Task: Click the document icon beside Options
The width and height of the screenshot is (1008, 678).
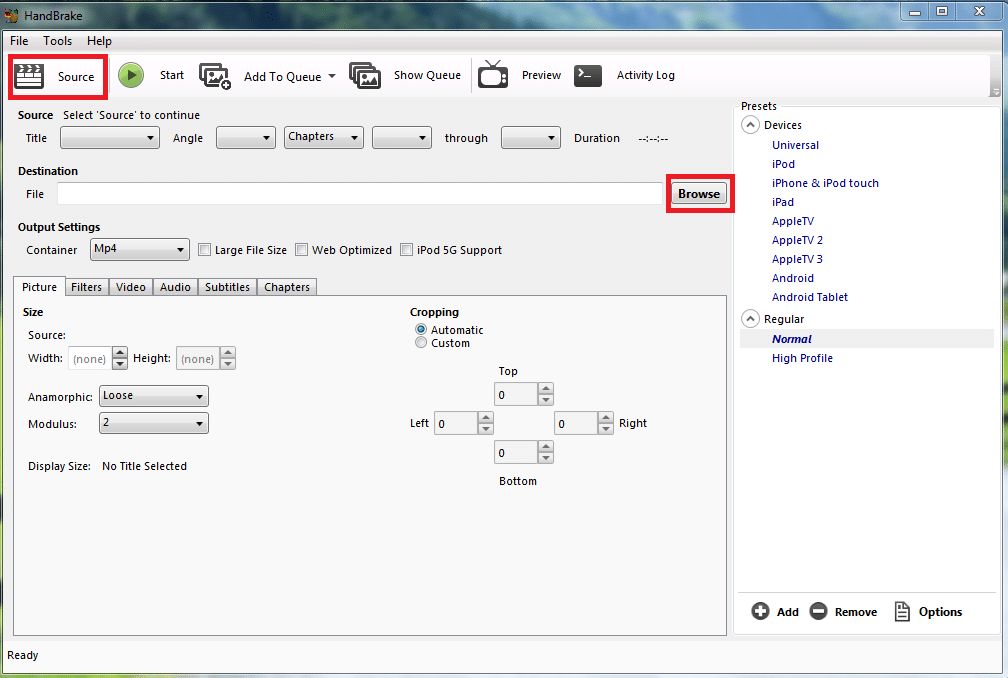Action: (x=902, y=611)
